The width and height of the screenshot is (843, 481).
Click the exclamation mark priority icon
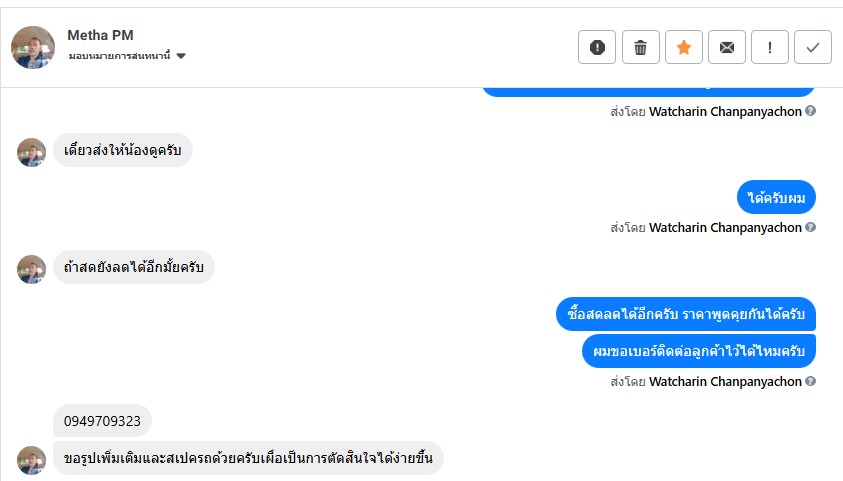point(770,47)
